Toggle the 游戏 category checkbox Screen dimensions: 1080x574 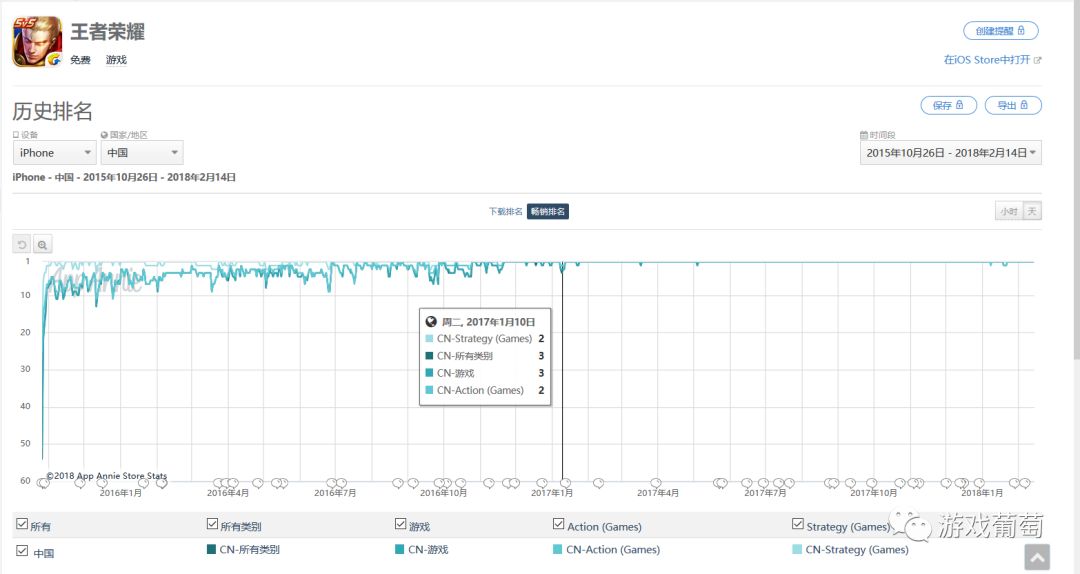[x=400, y=524]
